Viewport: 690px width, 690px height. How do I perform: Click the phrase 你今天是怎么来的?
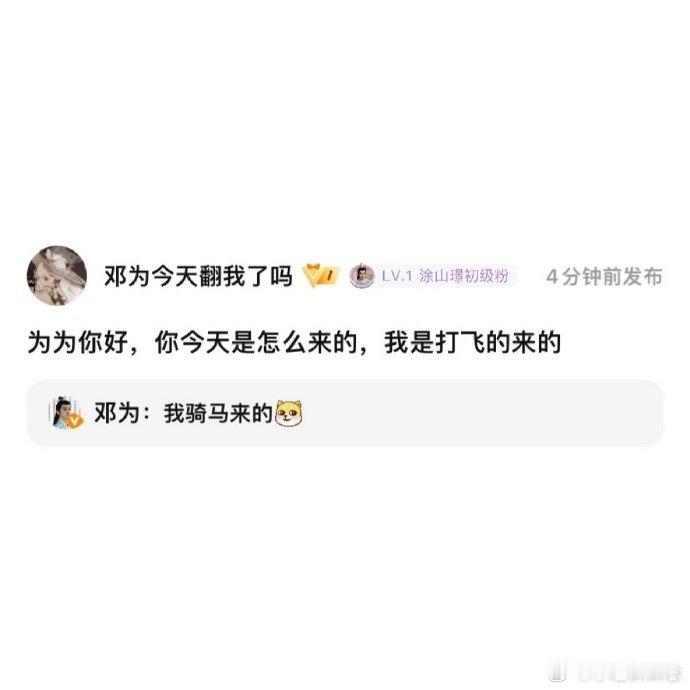[x=256, y=342]
